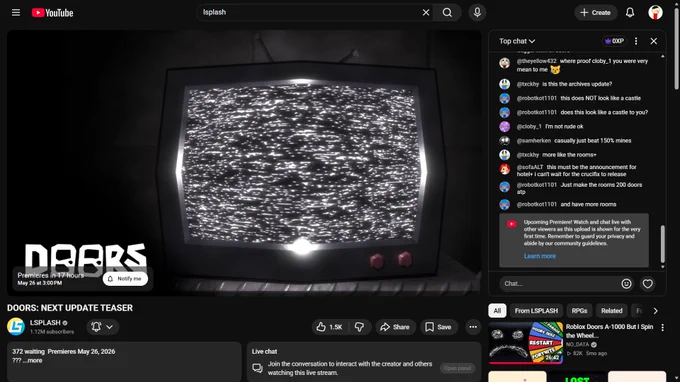Click Open panel in Live chat section
The height and width of the screenshot is (382, 680).
point(457,368)
